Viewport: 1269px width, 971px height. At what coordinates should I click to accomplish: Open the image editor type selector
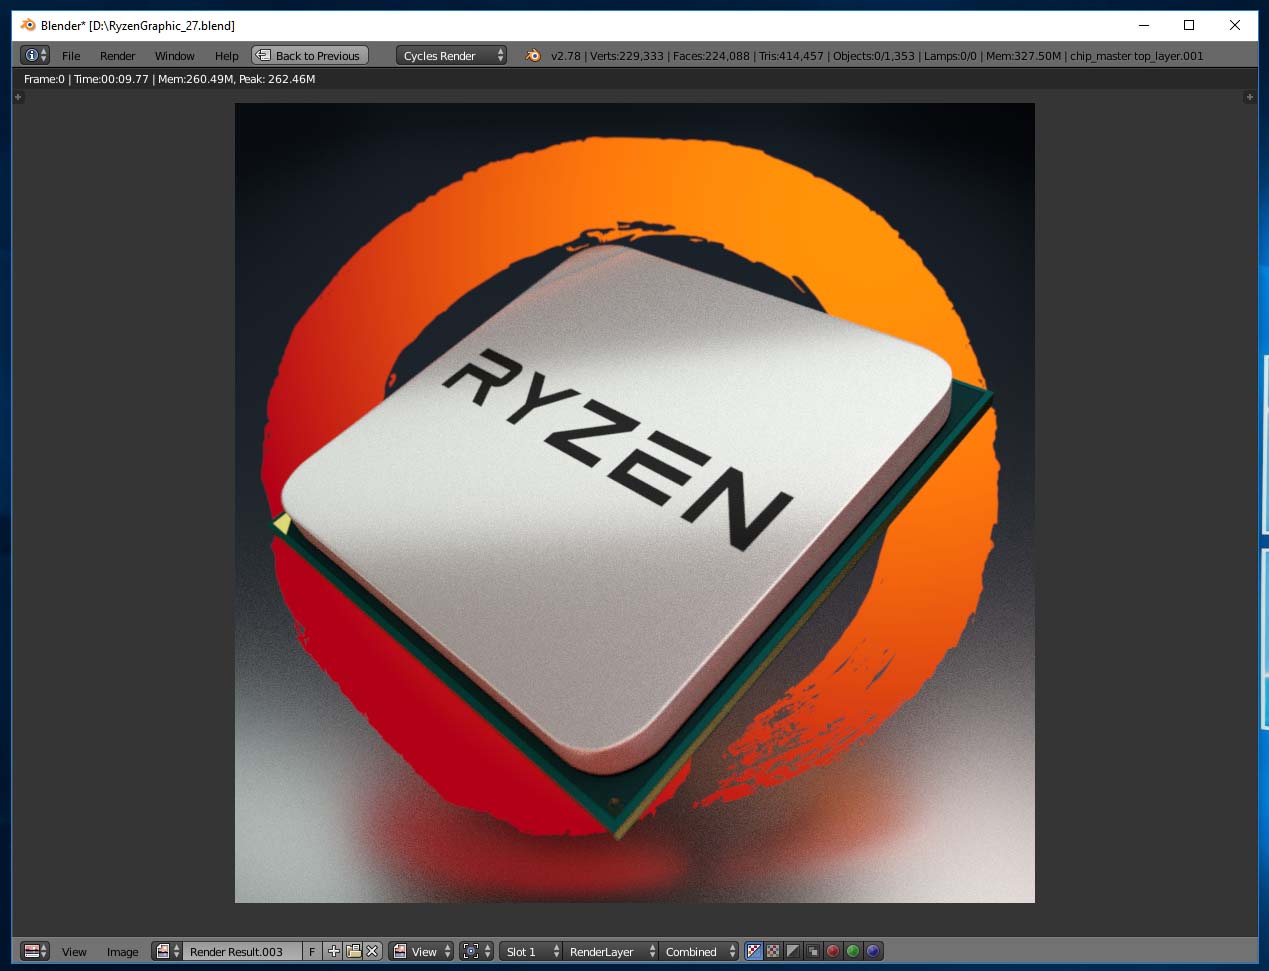35,951
